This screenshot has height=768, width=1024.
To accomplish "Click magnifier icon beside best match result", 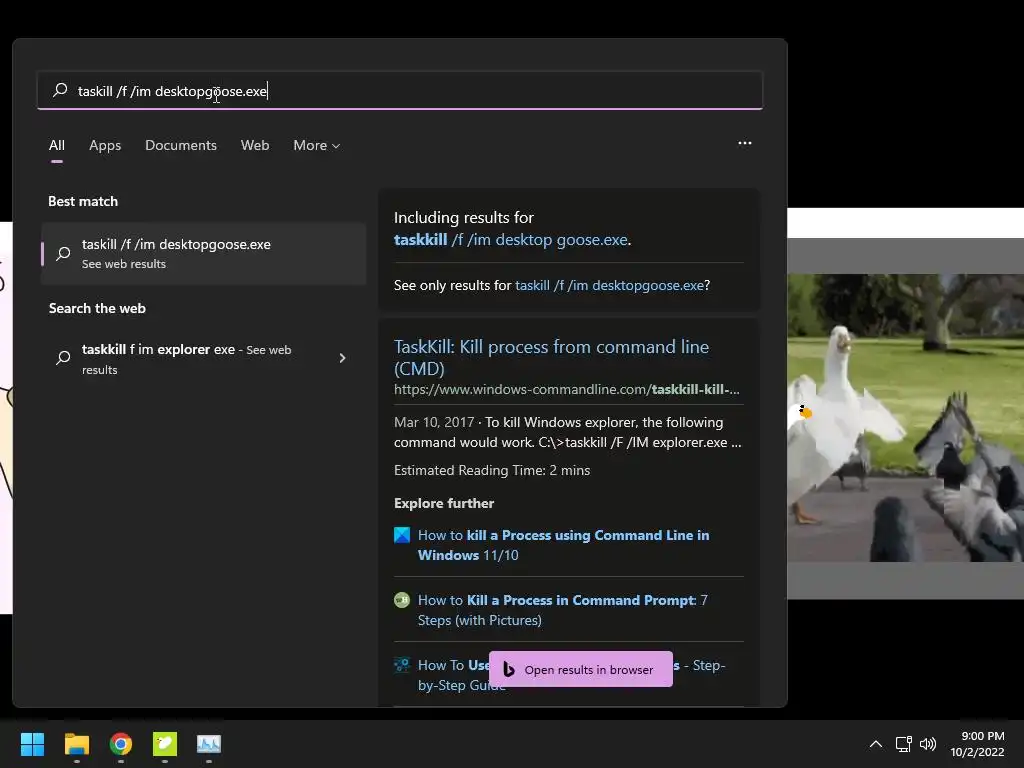I will (63, 253).
